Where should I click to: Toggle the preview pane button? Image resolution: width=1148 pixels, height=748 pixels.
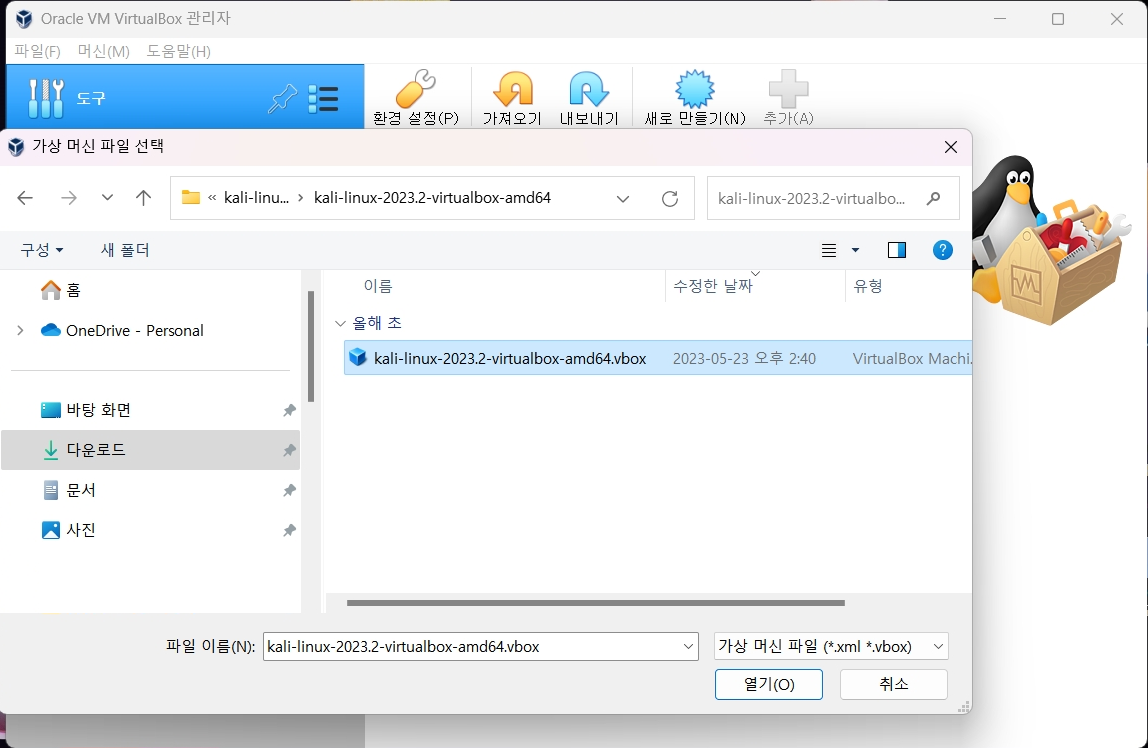tap(897, 250)
